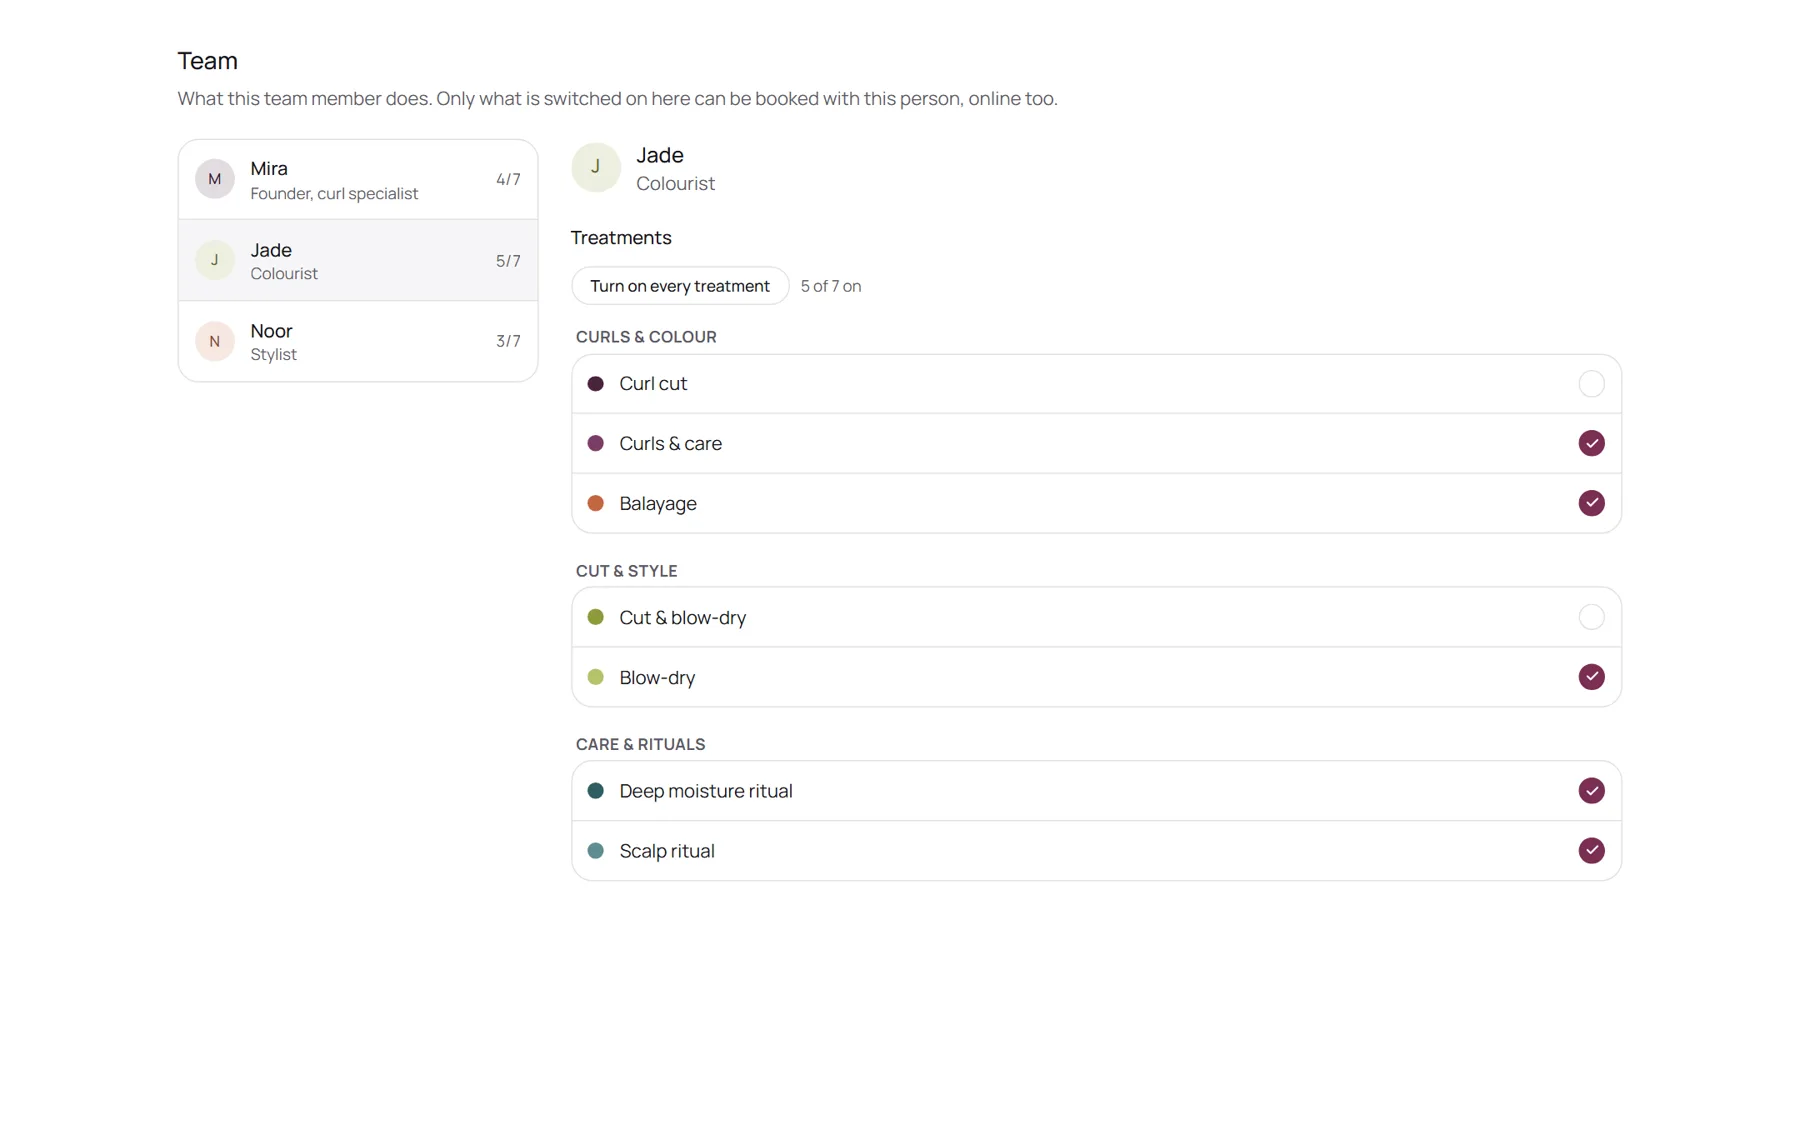The height and width of the screenshot is (1125, 1800).
Task: Click the large Jade profile avatar
Action: 596,168
